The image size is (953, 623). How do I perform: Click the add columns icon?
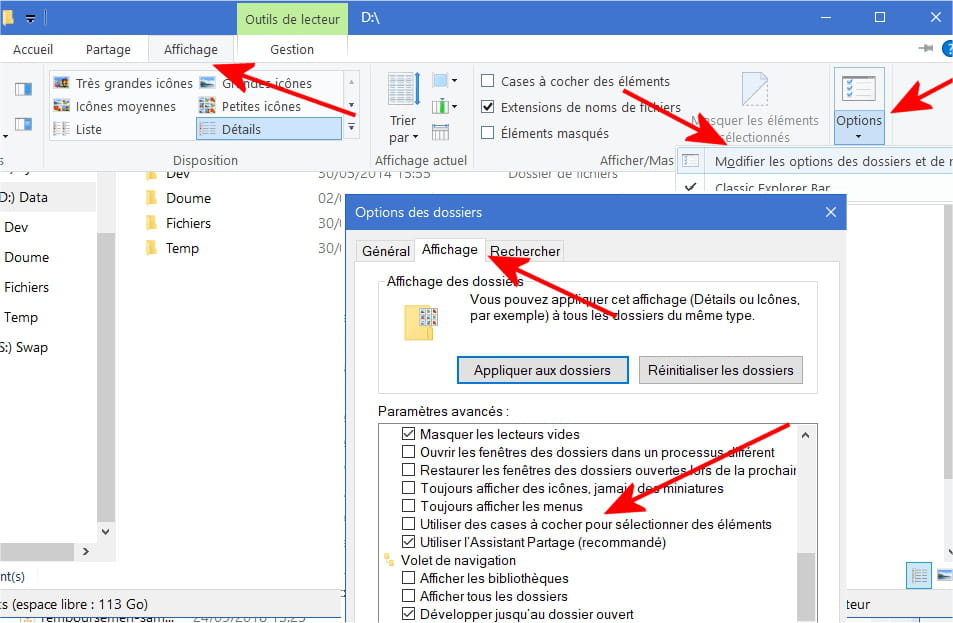tap(440, 106)
